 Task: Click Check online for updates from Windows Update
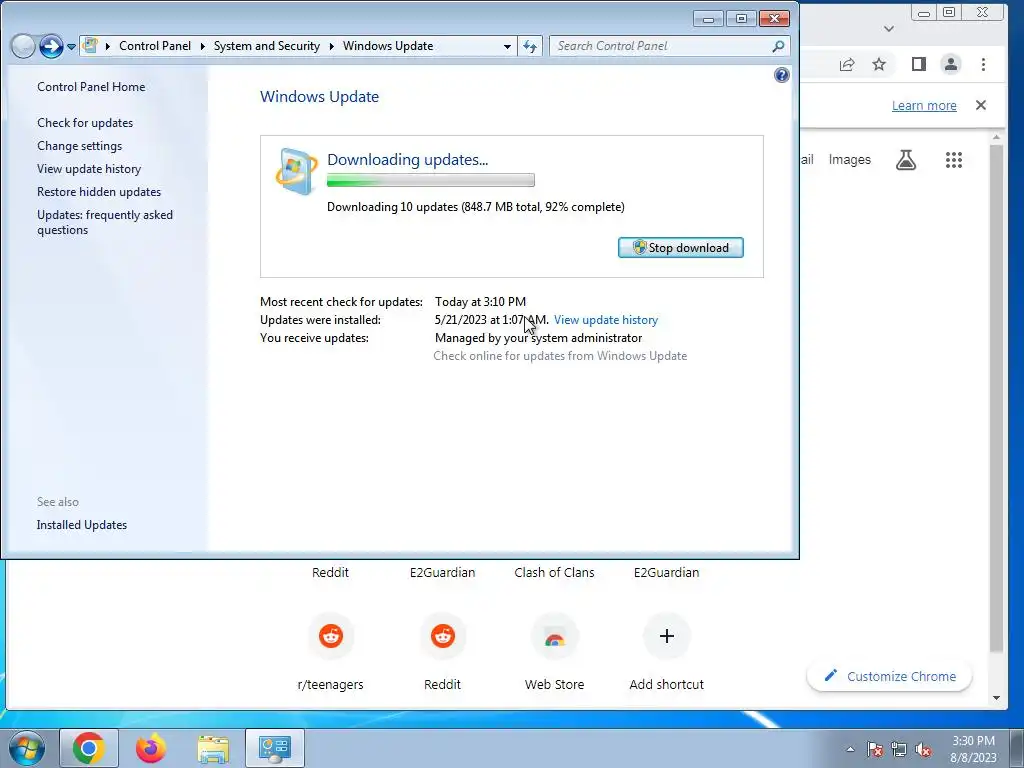560,356
